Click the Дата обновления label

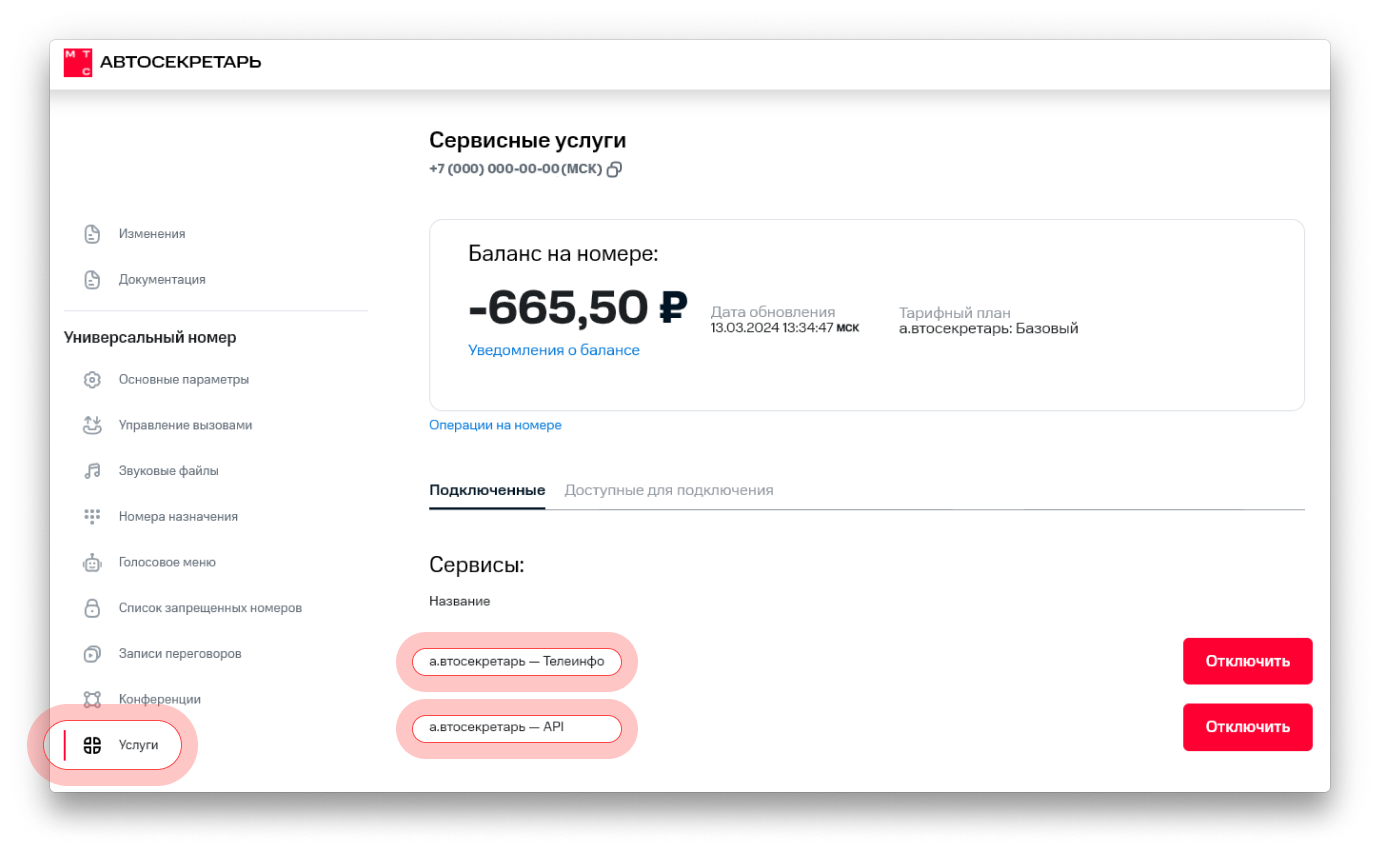coord(773,312)
